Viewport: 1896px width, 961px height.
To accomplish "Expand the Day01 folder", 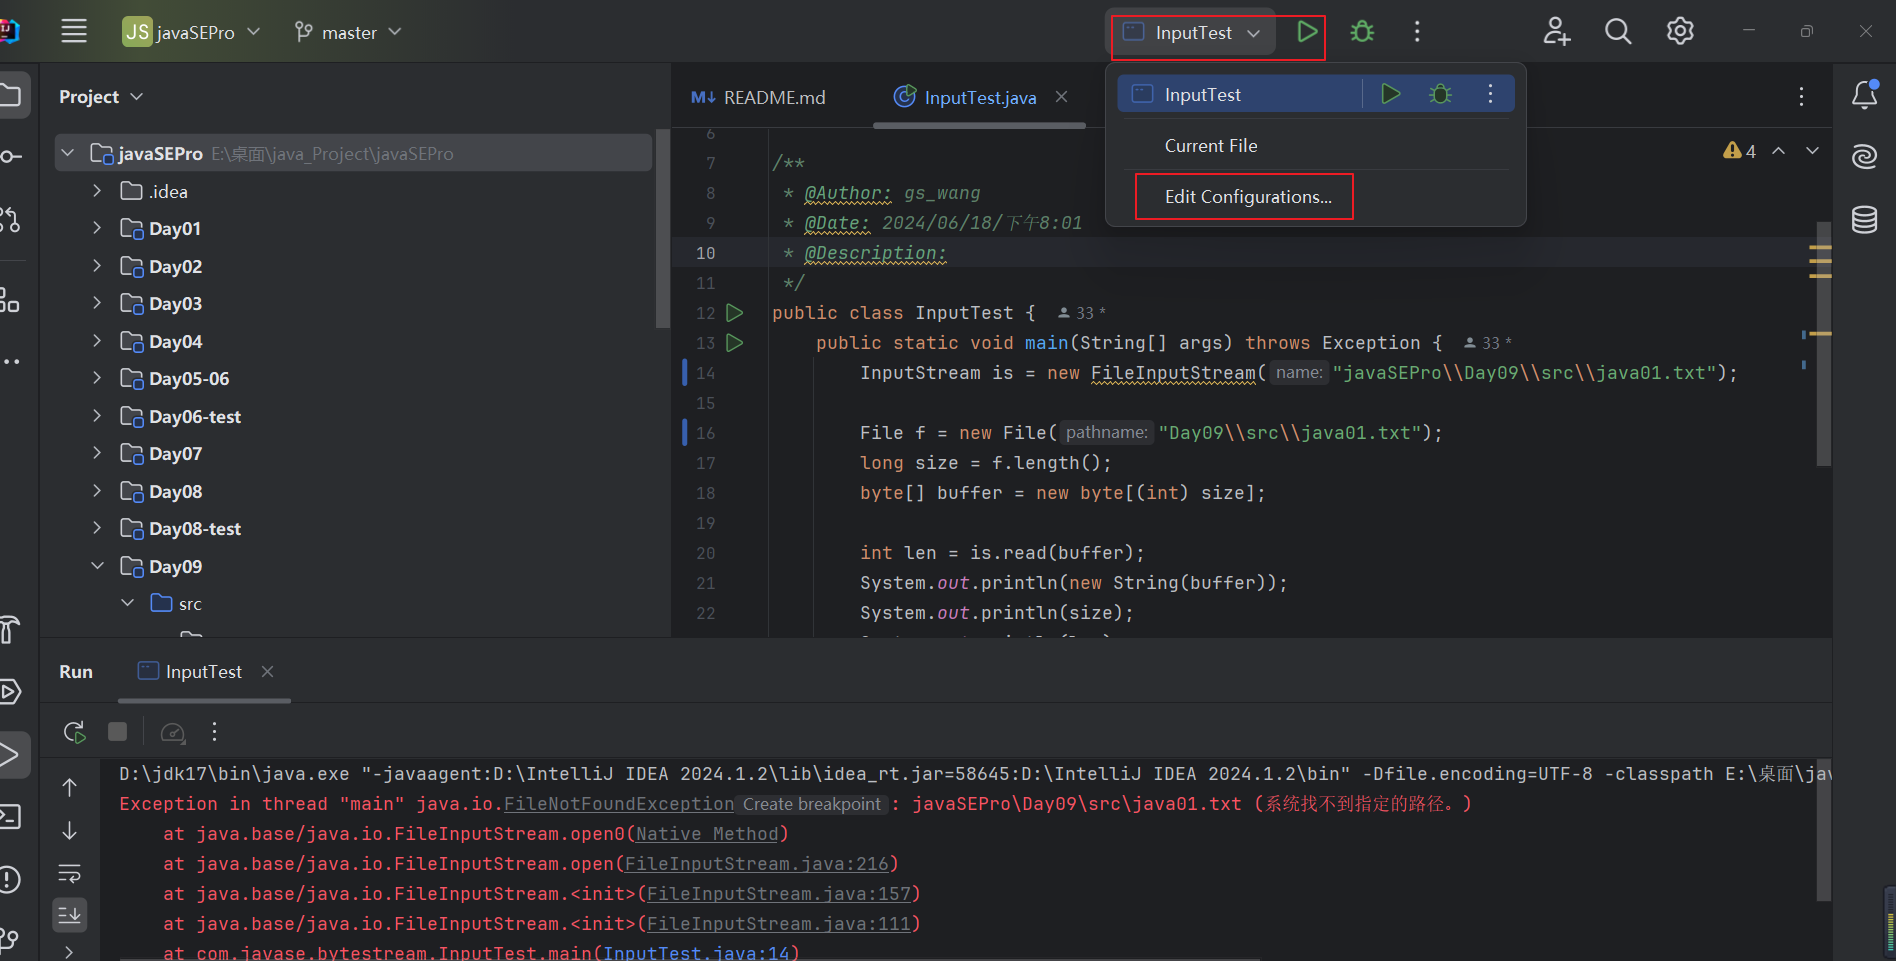I will (97, 228).
